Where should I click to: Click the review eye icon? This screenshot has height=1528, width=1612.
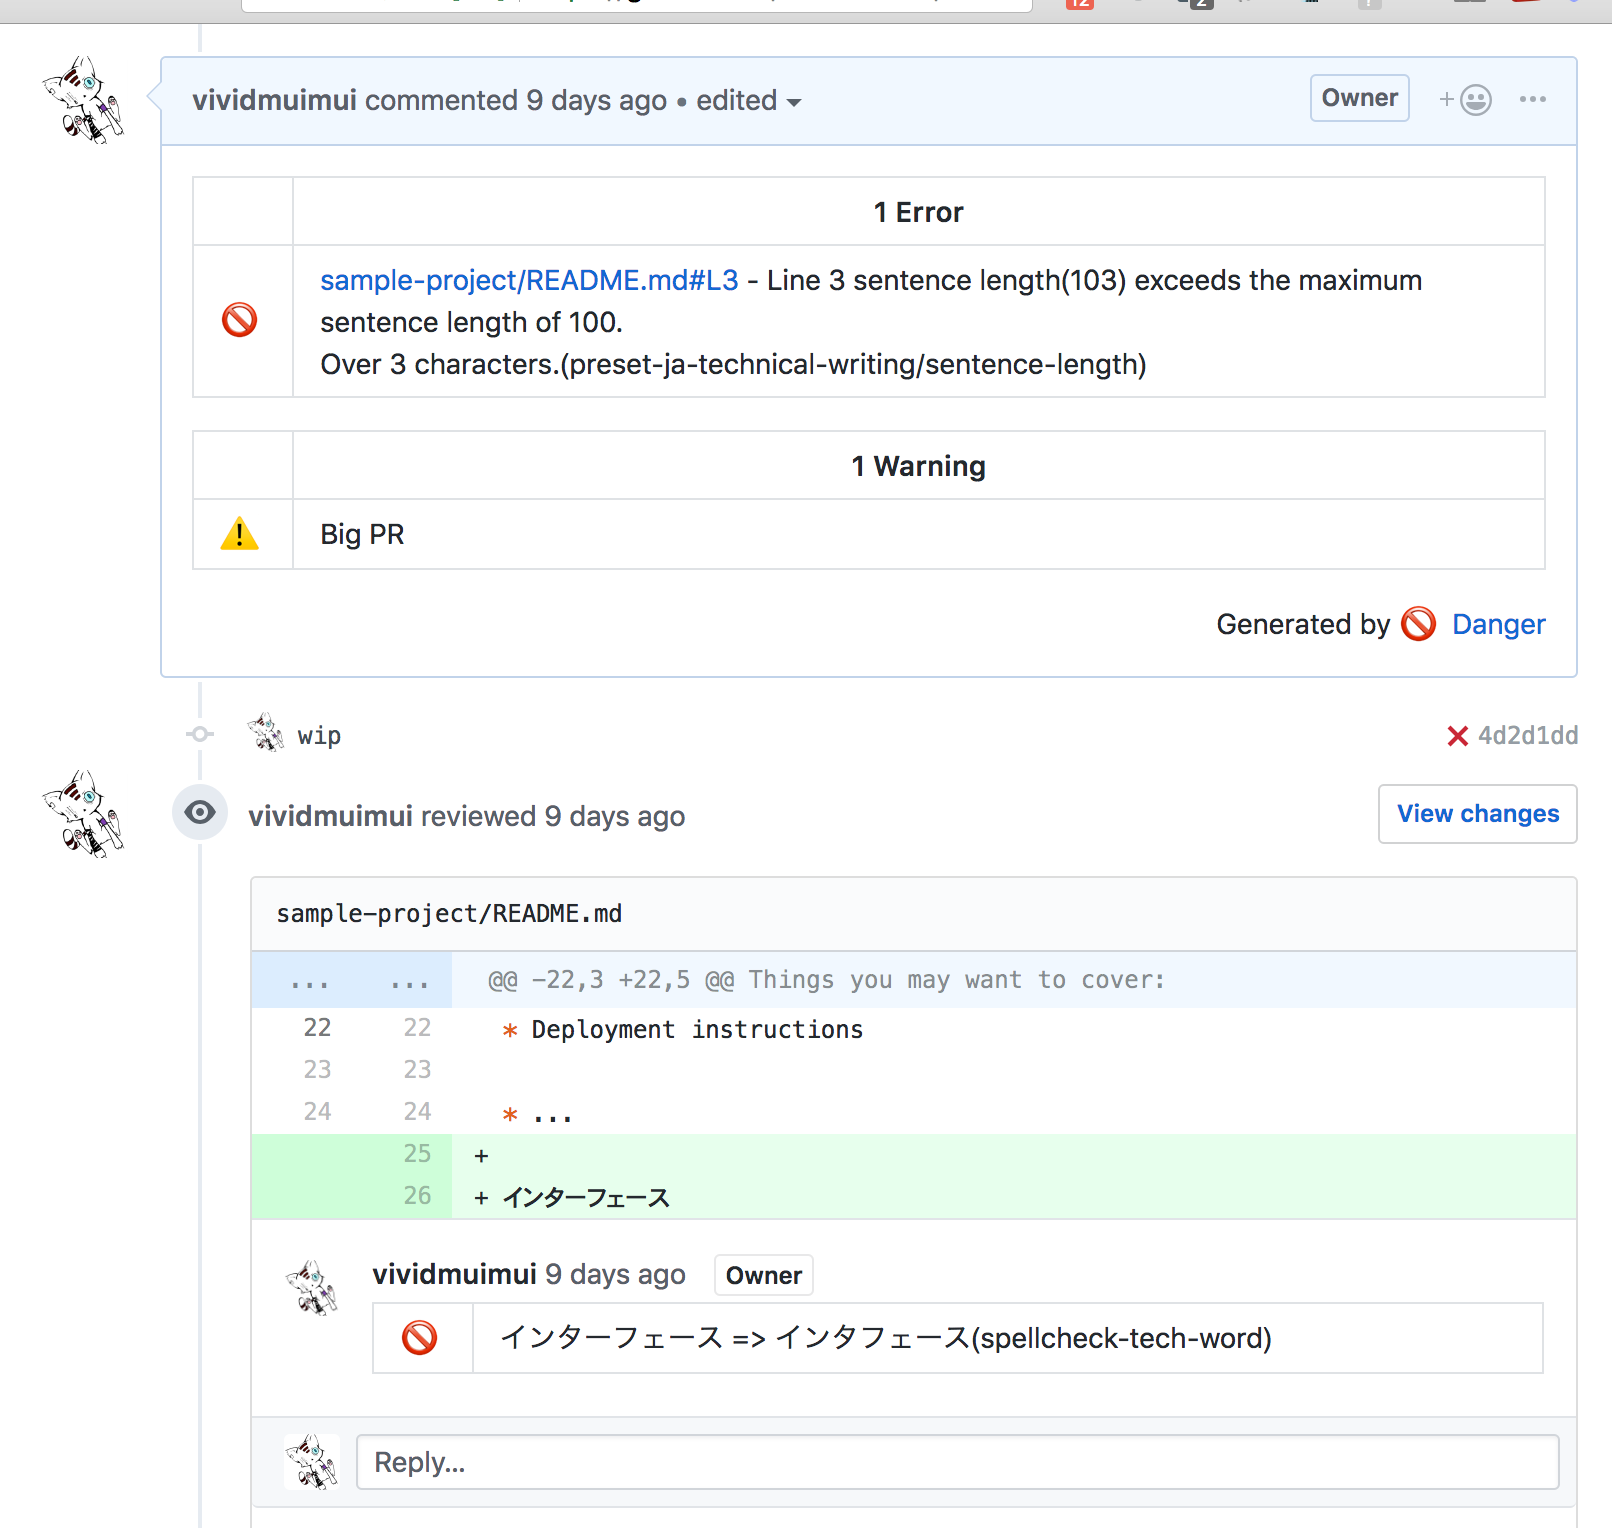[200, 812]
